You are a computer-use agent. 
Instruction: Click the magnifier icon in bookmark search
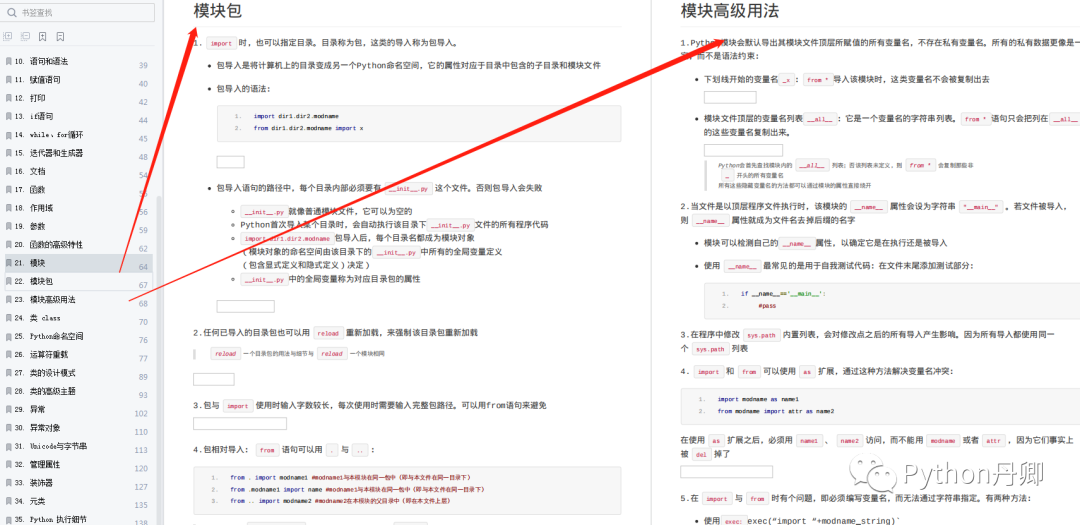click(12, 12)
